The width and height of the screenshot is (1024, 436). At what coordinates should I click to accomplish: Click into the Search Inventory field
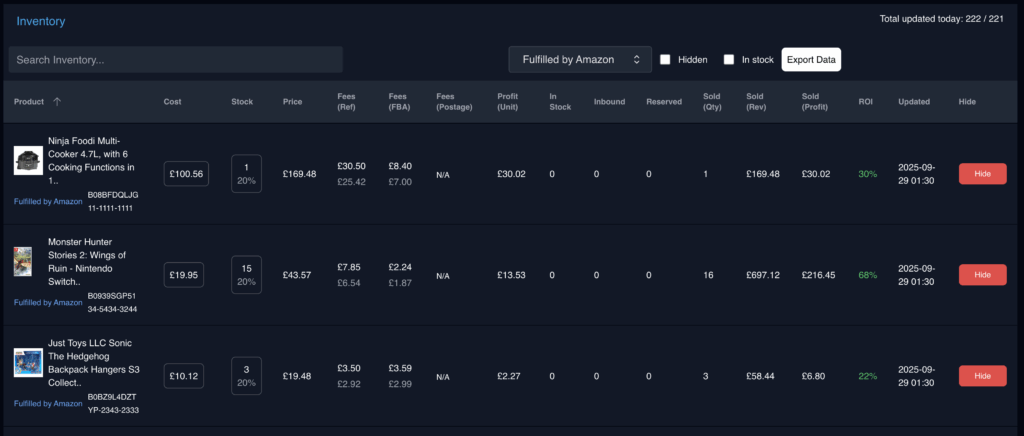click(176, 60)
